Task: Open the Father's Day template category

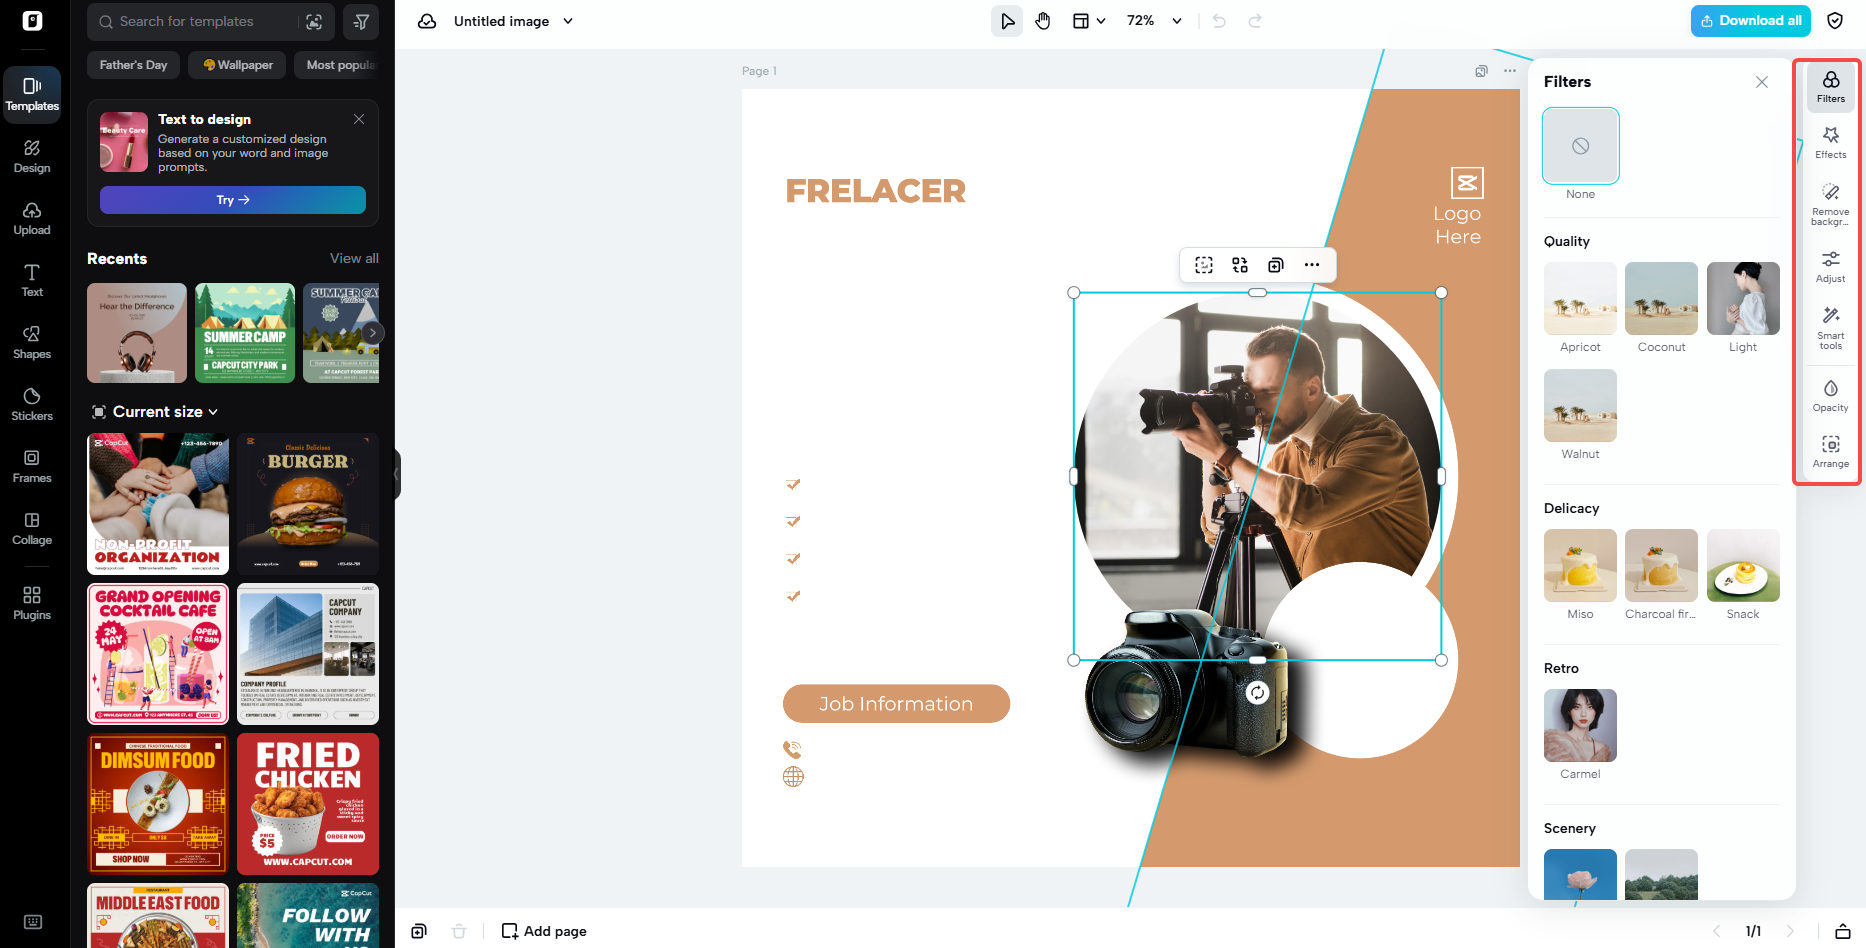Action: [132, 64]
